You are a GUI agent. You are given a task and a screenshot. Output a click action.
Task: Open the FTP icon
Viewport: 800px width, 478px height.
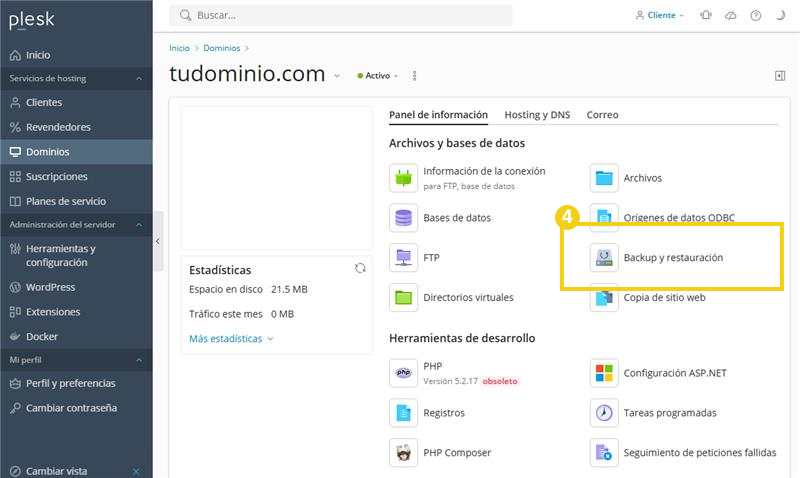[x=403, y=258]
